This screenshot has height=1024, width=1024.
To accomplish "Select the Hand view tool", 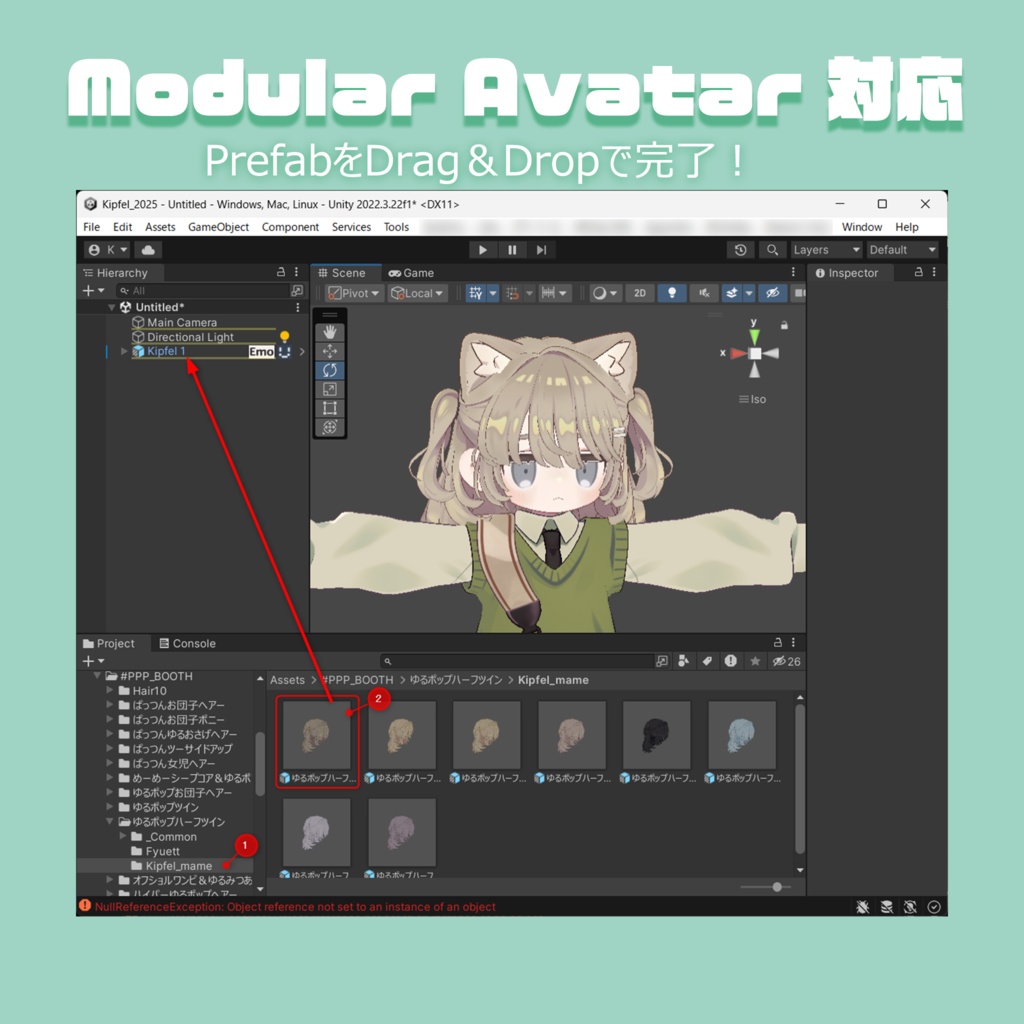I will pyautogui.click(x=330, y=332).
